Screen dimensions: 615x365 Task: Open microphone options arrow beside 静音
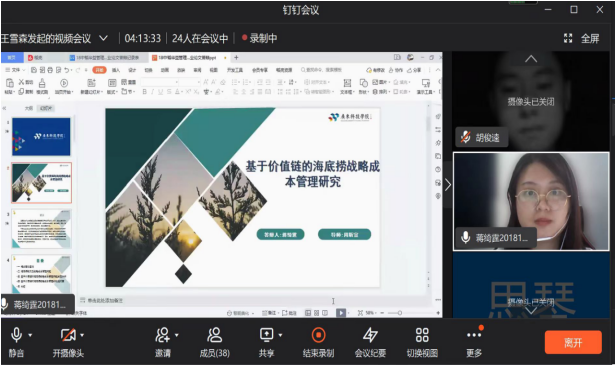(x=30, y=335)
